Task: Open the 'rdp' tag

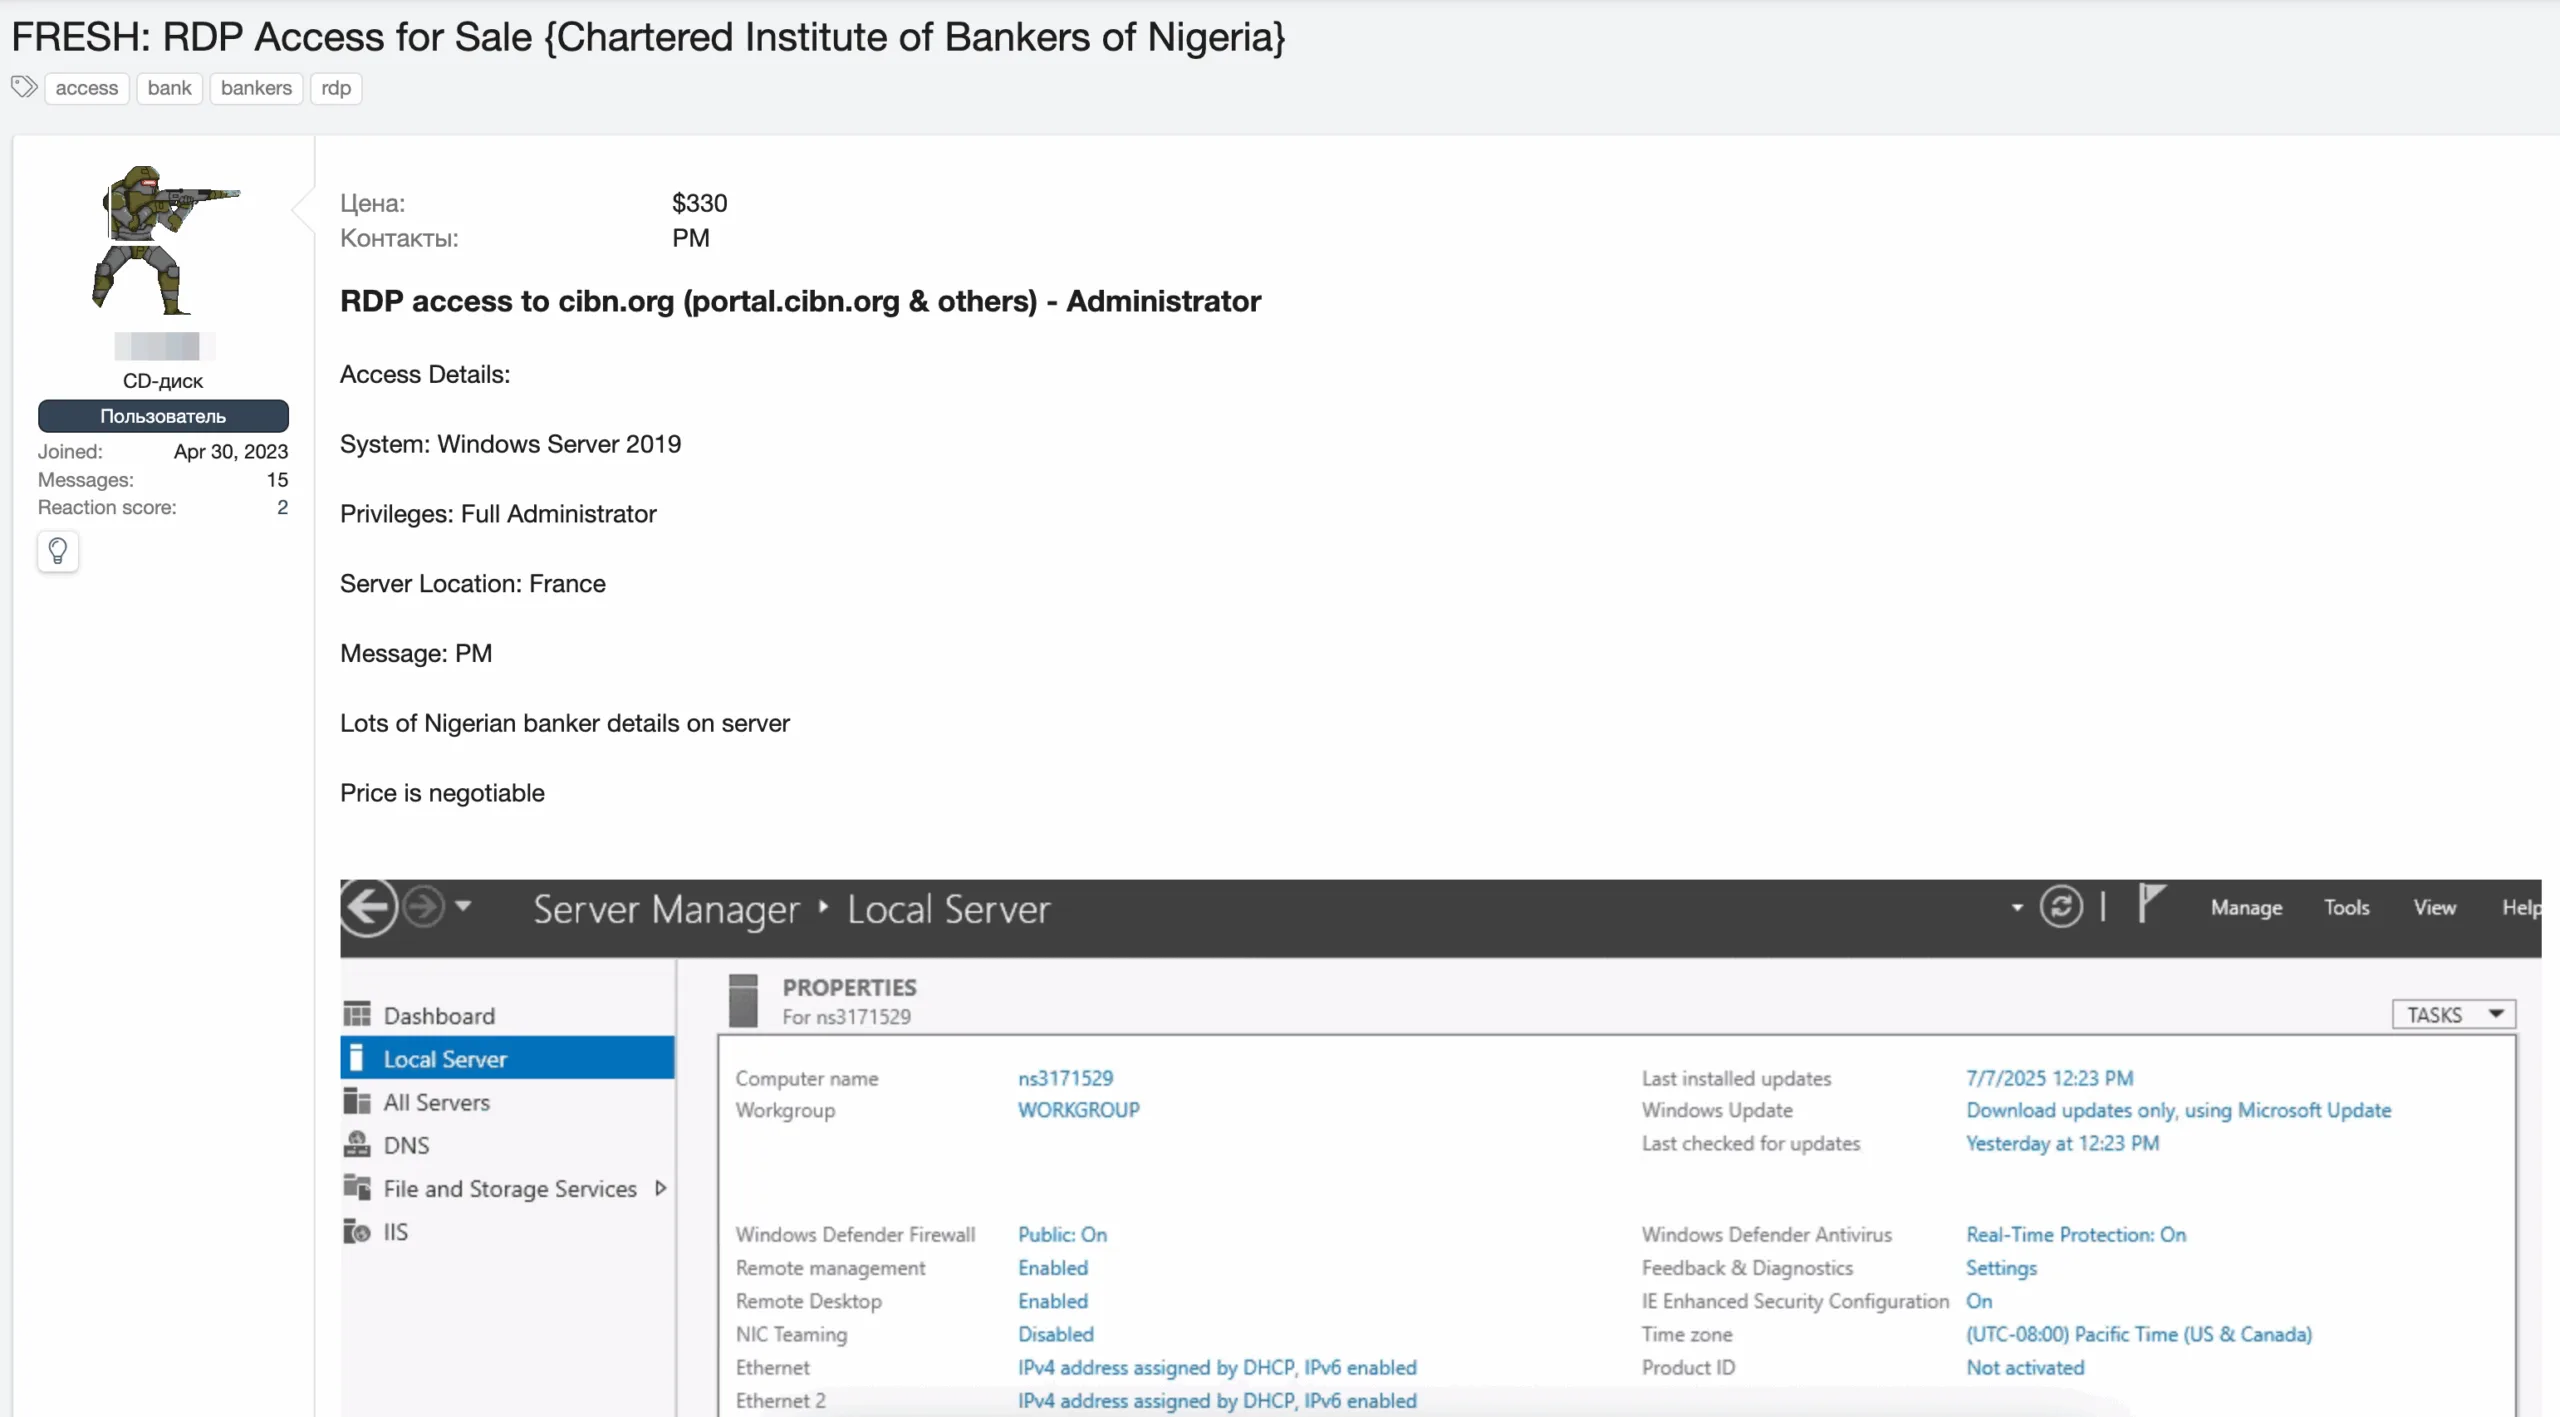Action: (x=336, y=88)
